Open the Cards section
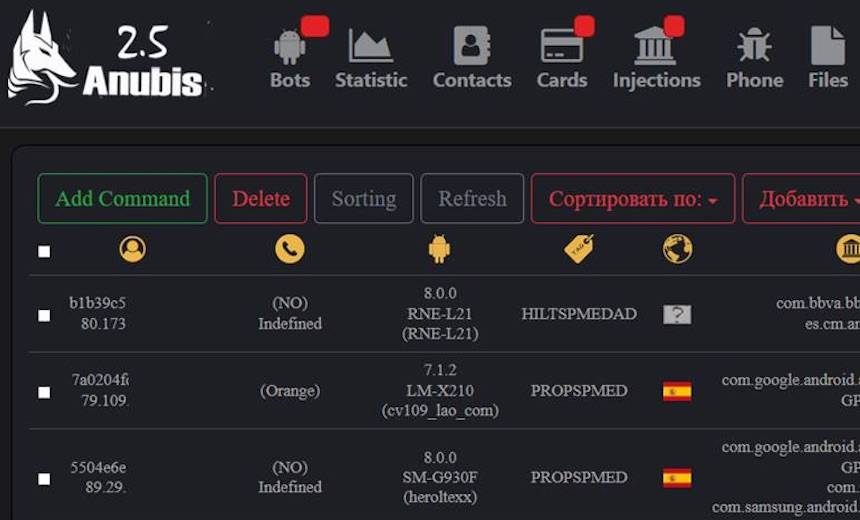Screen dimensions: 860x520 (x=562, y=60)
